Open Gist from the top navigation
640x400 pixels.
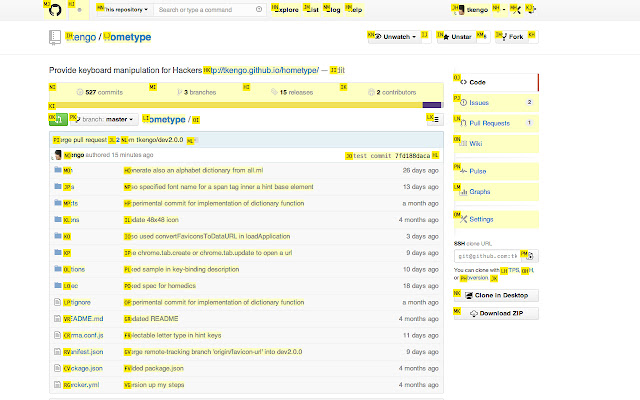(312, 10)
